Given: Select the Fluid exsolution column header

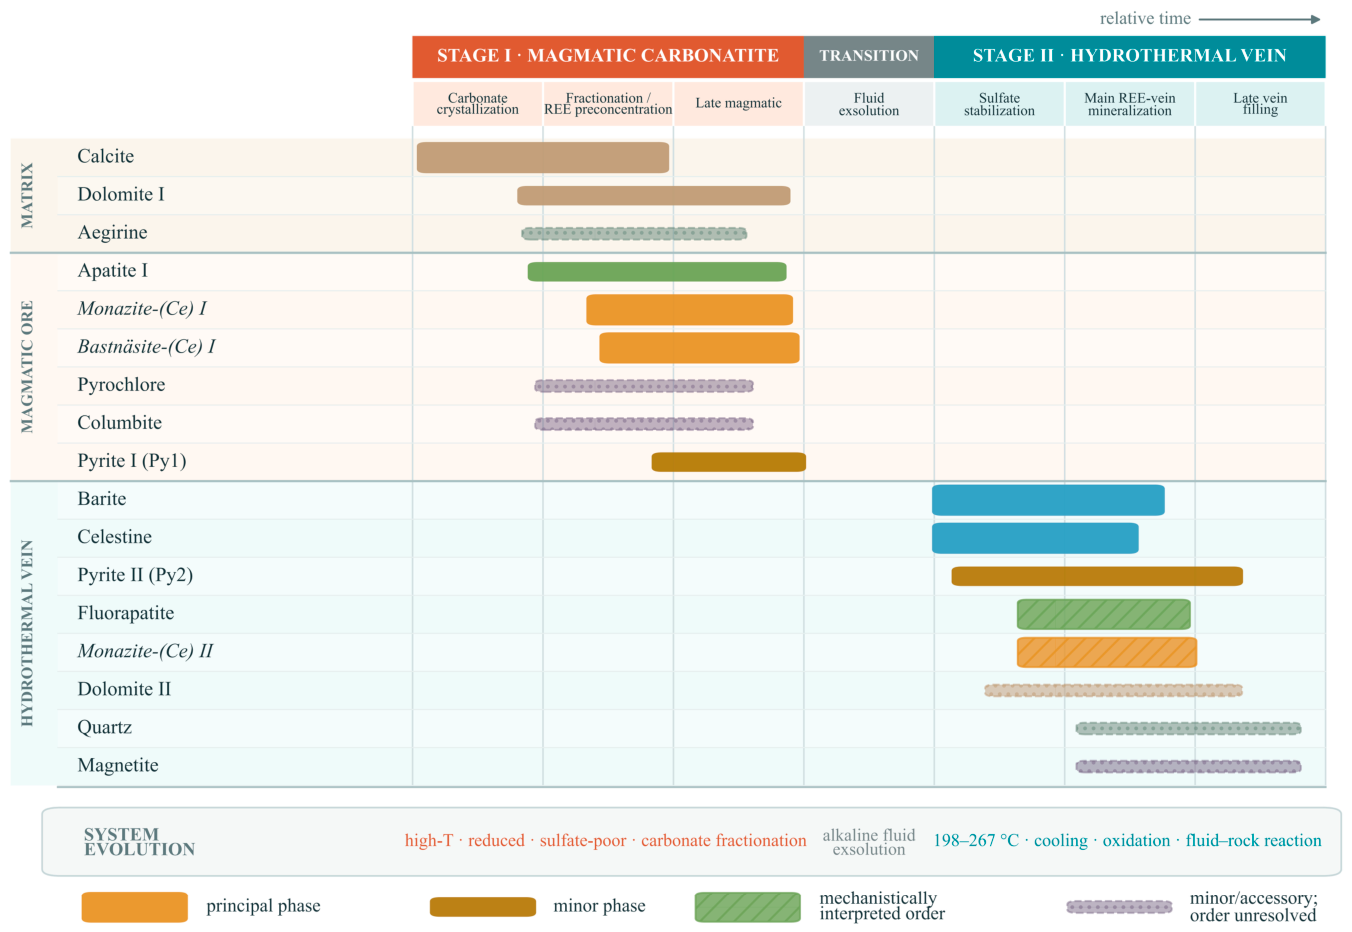Looking at the screenshot, I should point(869,104).
